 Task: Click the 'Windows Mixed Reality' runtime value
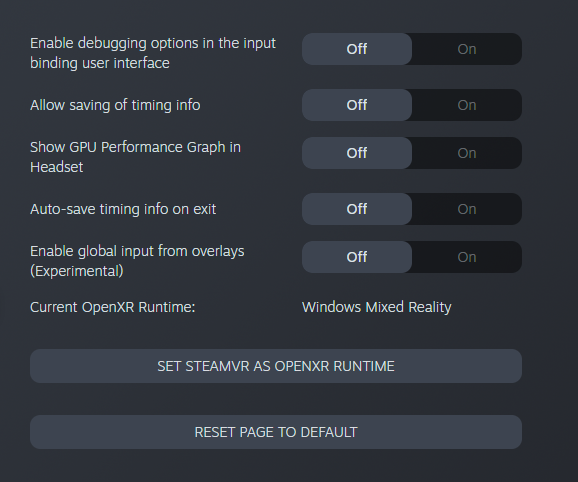tap(376, 307)
